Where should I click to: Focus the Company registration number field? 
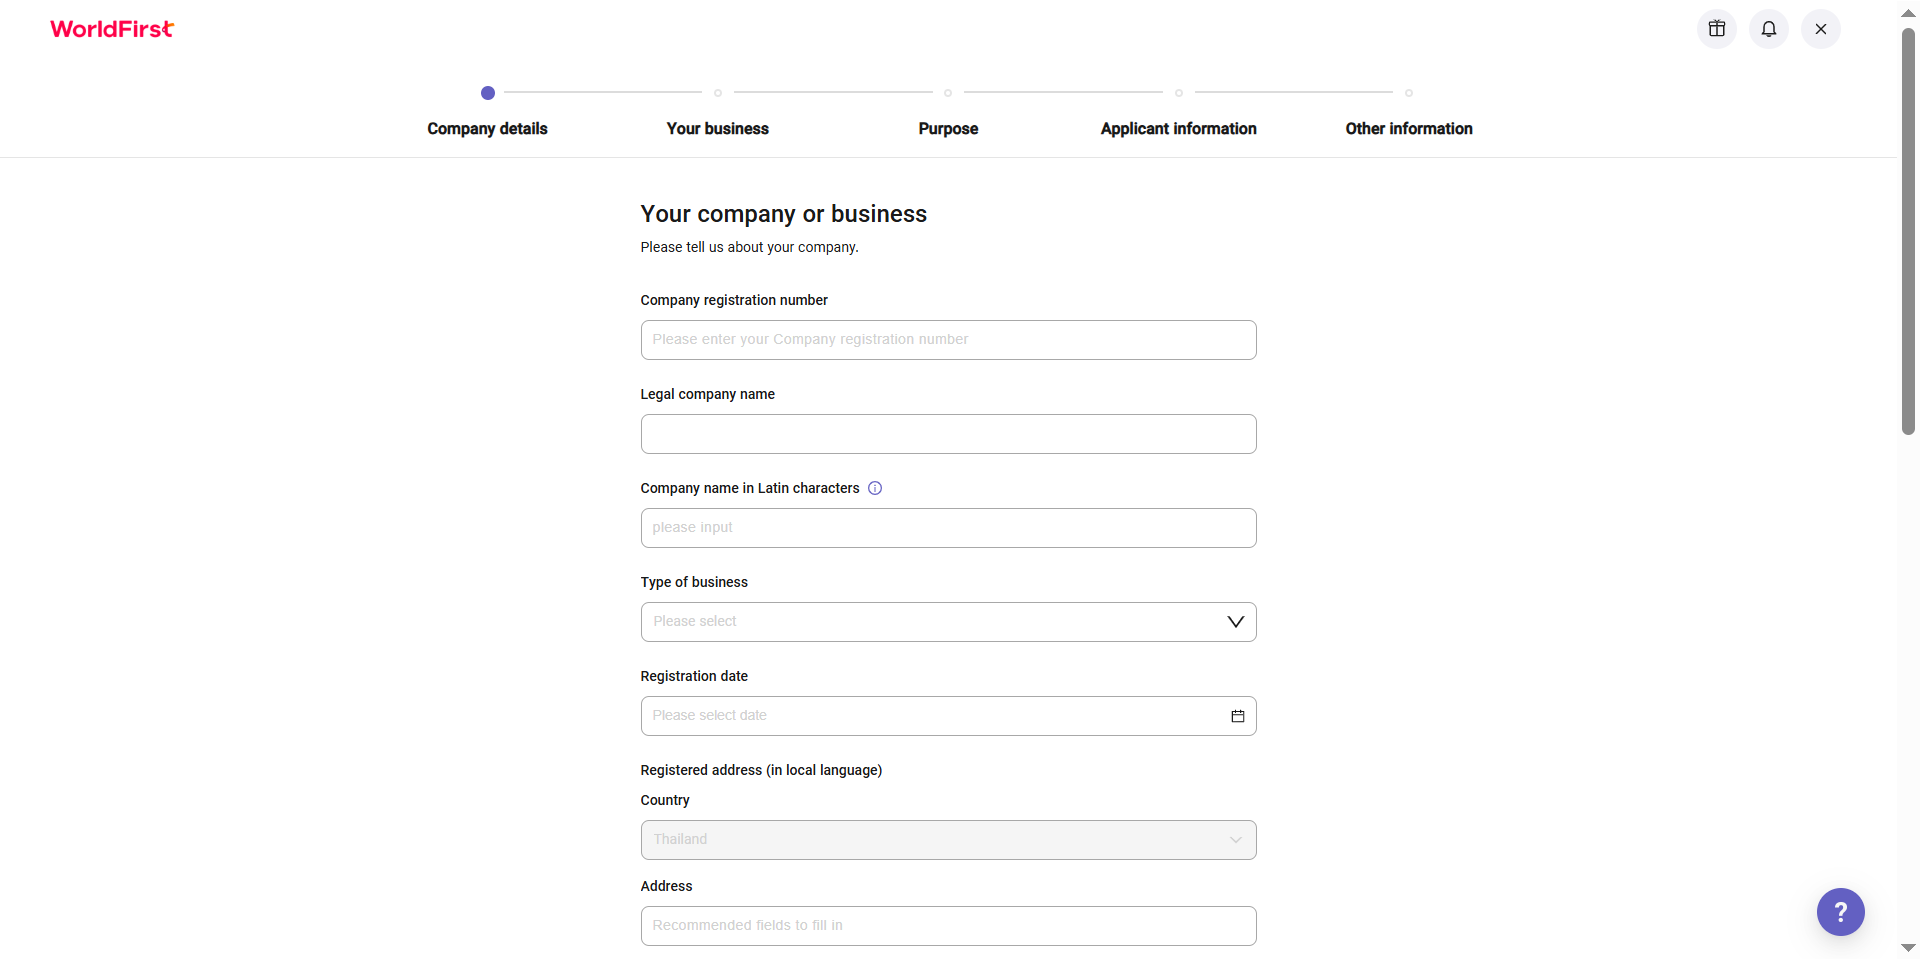tap(948, 340)
